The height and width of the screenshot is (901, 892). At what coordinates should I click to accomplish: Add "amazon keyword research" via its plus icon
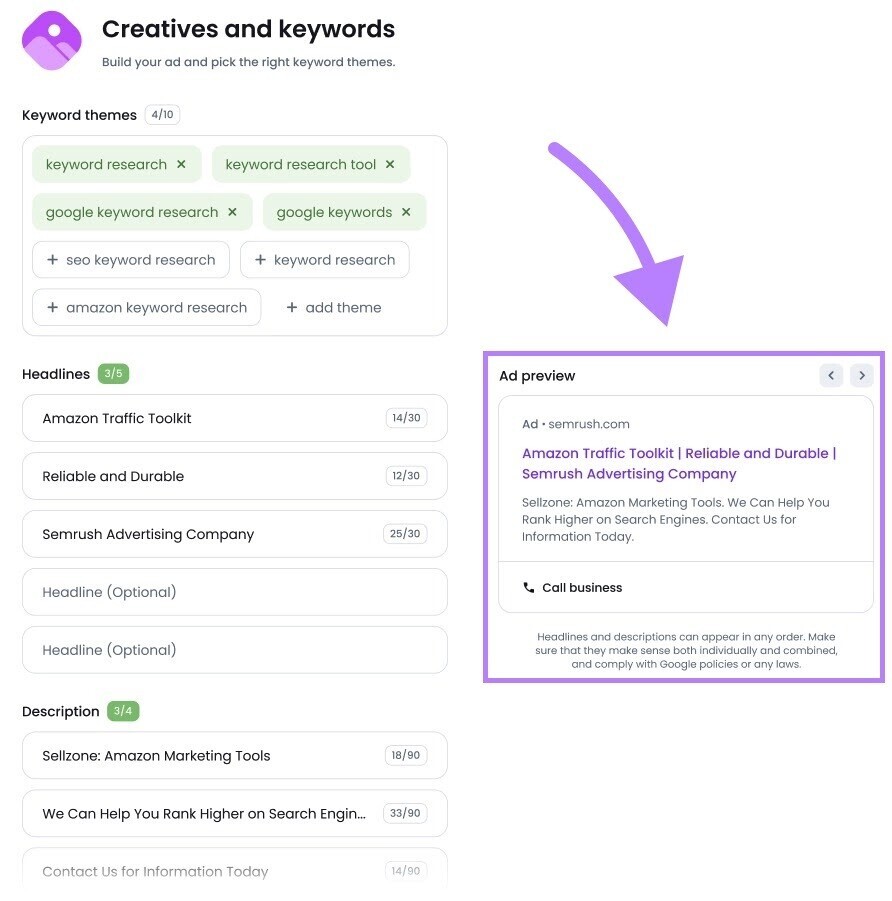tap(52, 307)
